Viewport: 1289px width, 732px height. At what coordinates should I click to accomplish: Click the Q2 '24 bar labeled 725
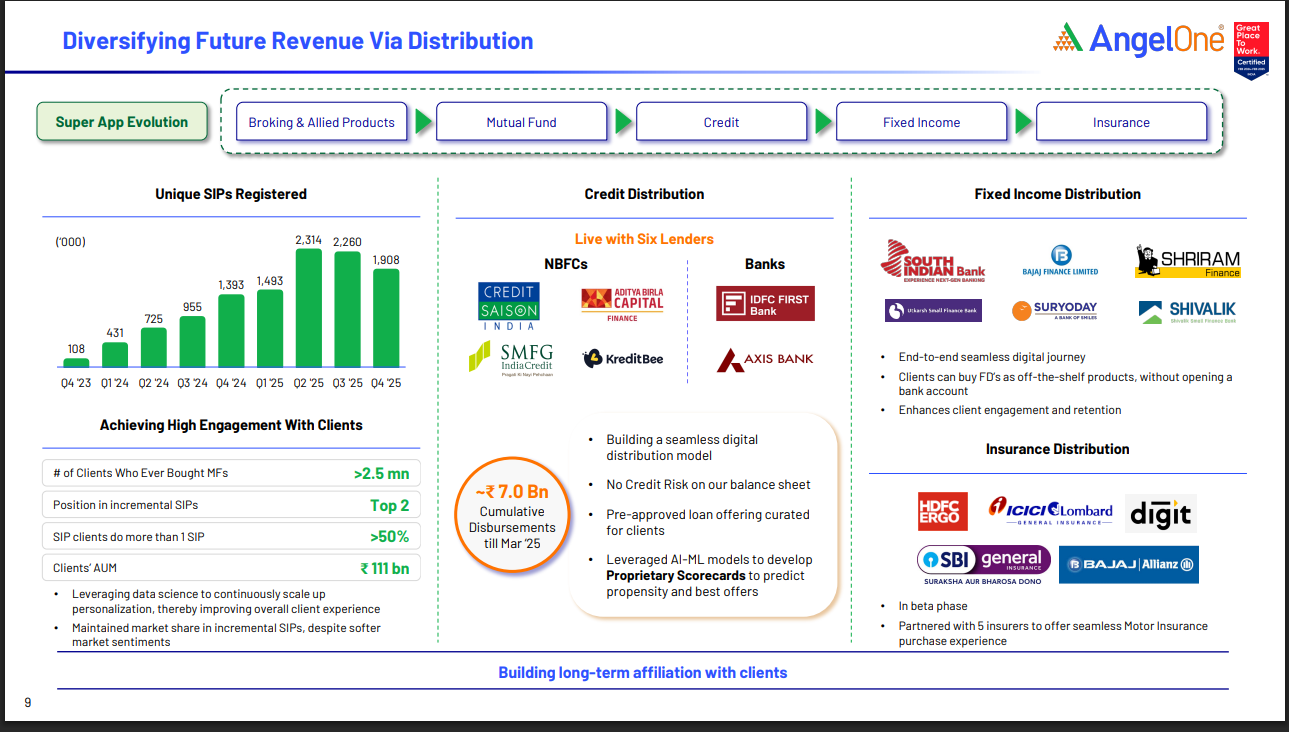point(154,348)
